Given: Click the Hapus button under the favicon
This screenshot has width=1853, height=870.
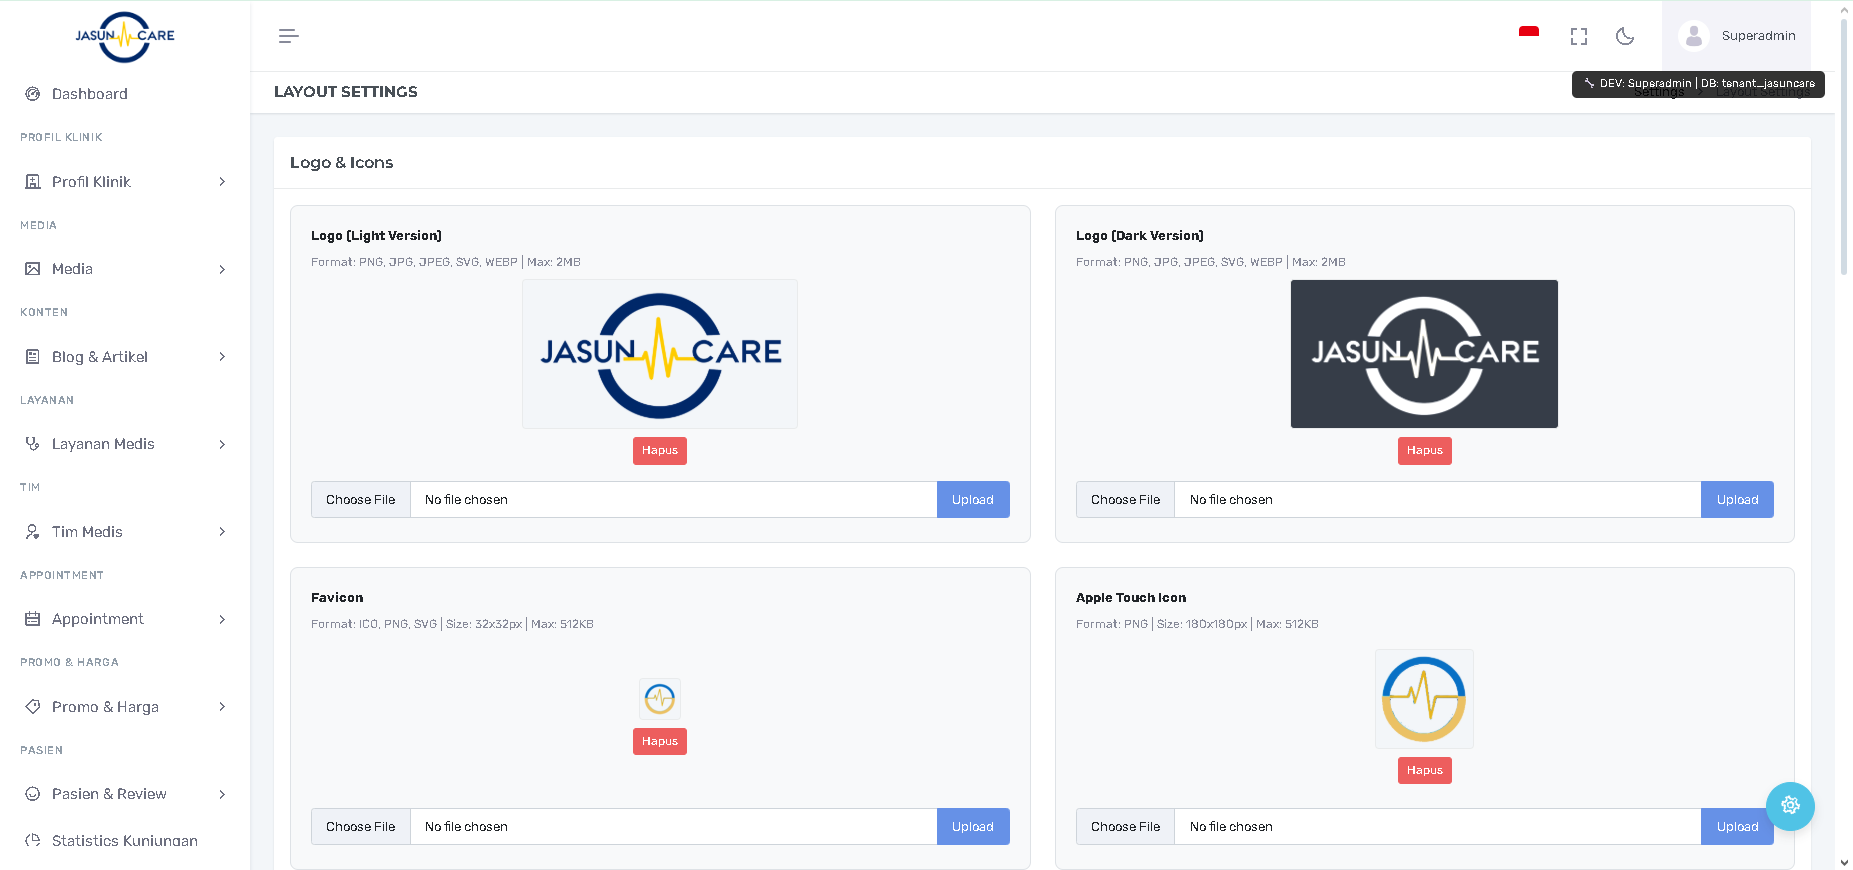Looking at the screenshot, I should point(659,742).
